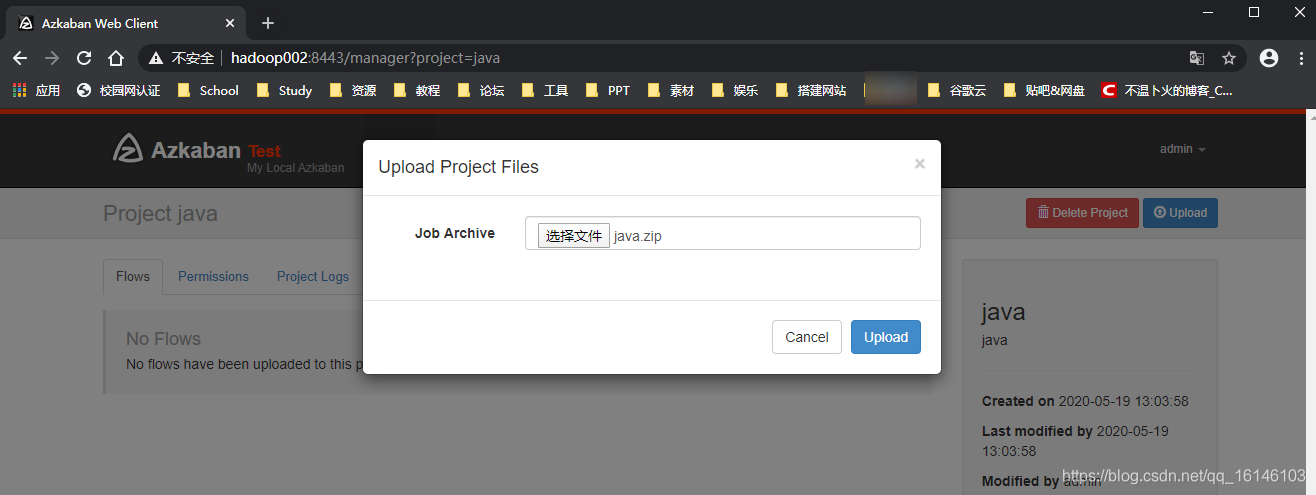Open the translate page icon
Screen dimensions: 1316x495
[1197, 58]
